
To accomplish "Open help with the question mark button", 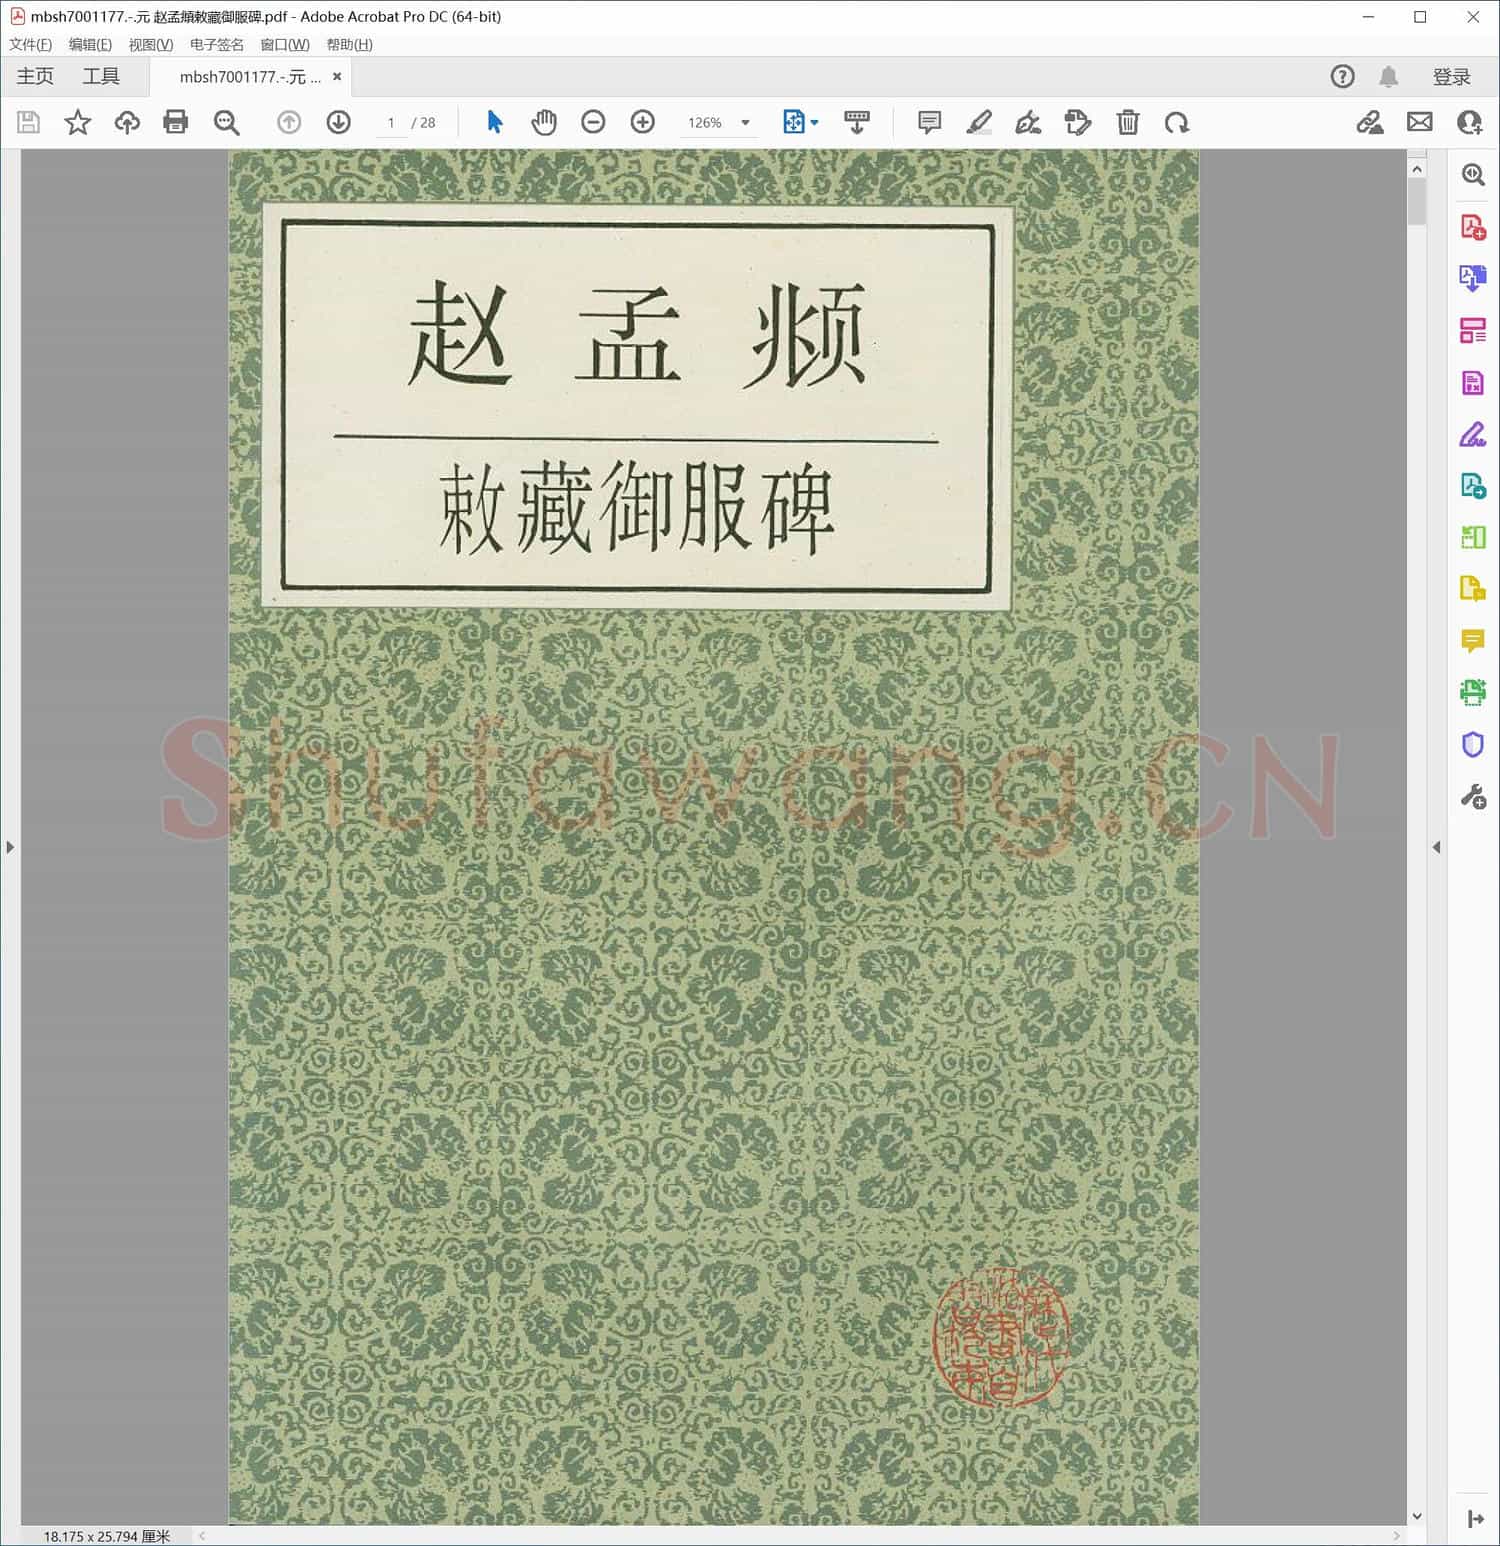I will (x=1342, y=76).
